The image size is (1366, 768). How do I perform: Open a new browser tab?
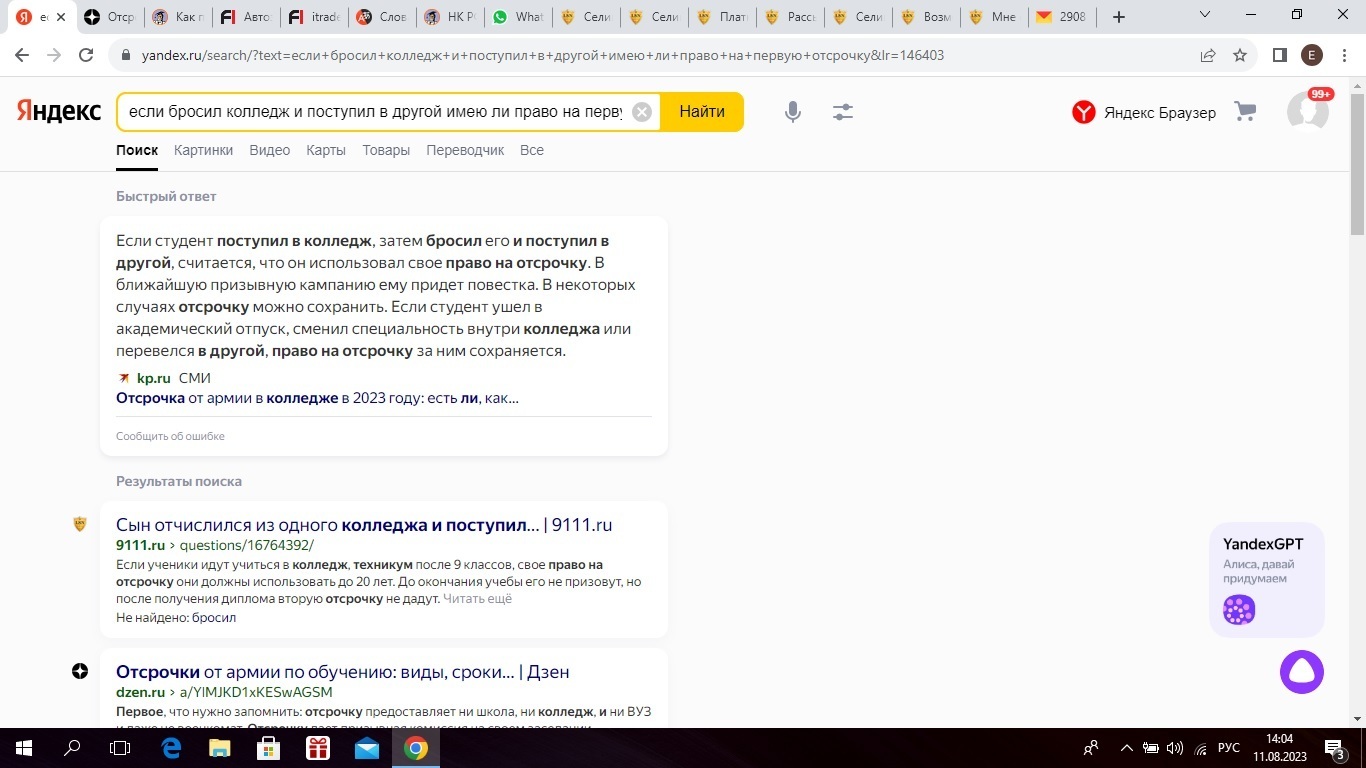(1119, 17)
